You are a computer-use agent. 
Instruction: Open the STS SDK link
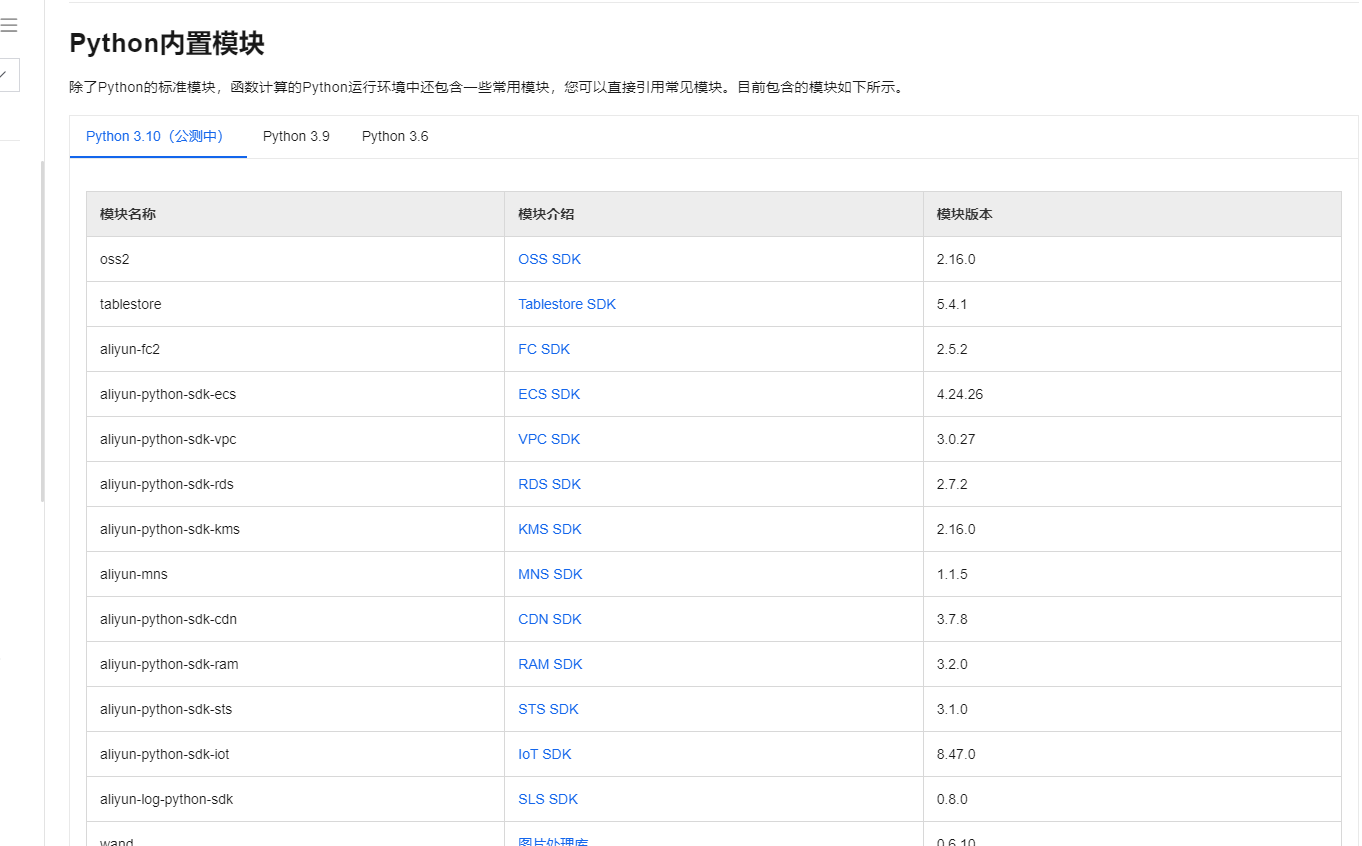[548, 709]
